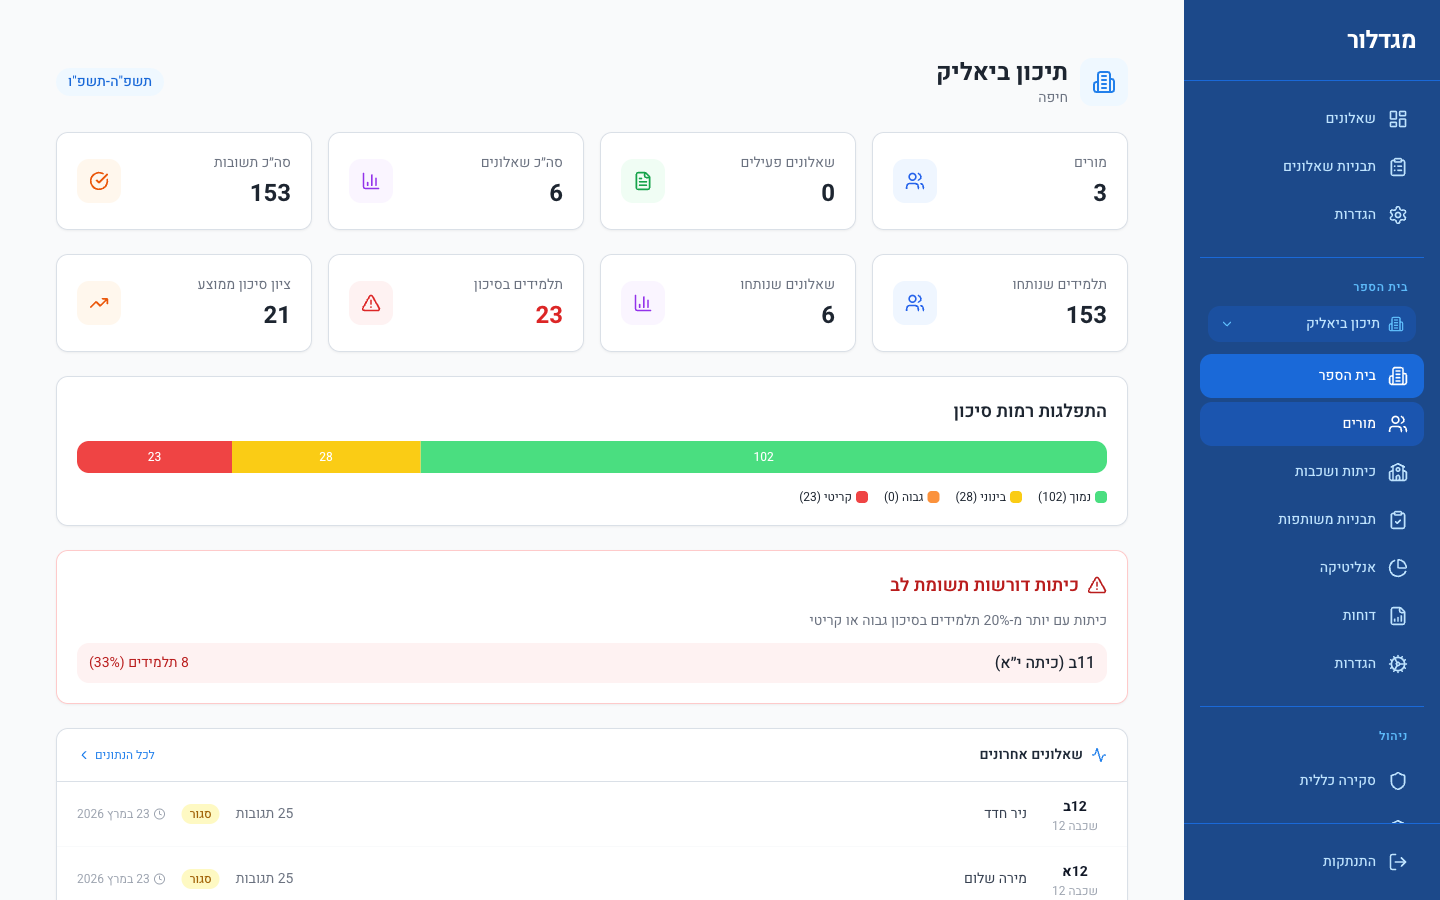The image size is (1440, 900).
Task: Click the yellow בינוני legend swatch
Action: coord(1016,497)
